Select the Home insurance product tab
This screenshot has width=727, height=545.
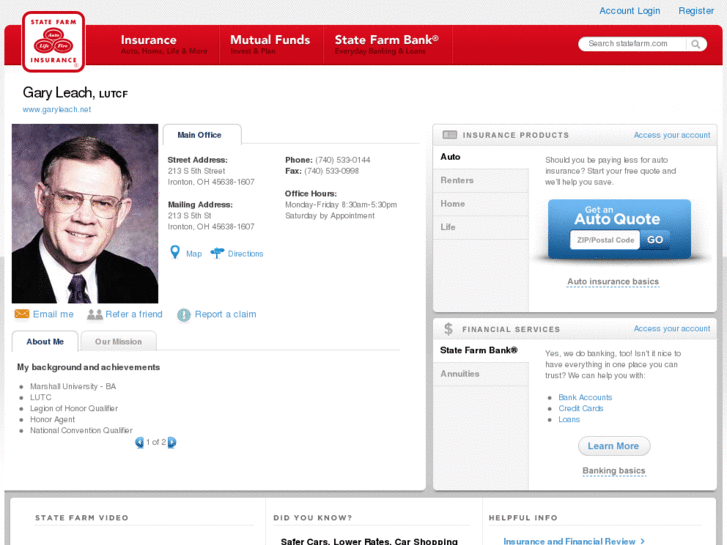[x=481, y=204]
